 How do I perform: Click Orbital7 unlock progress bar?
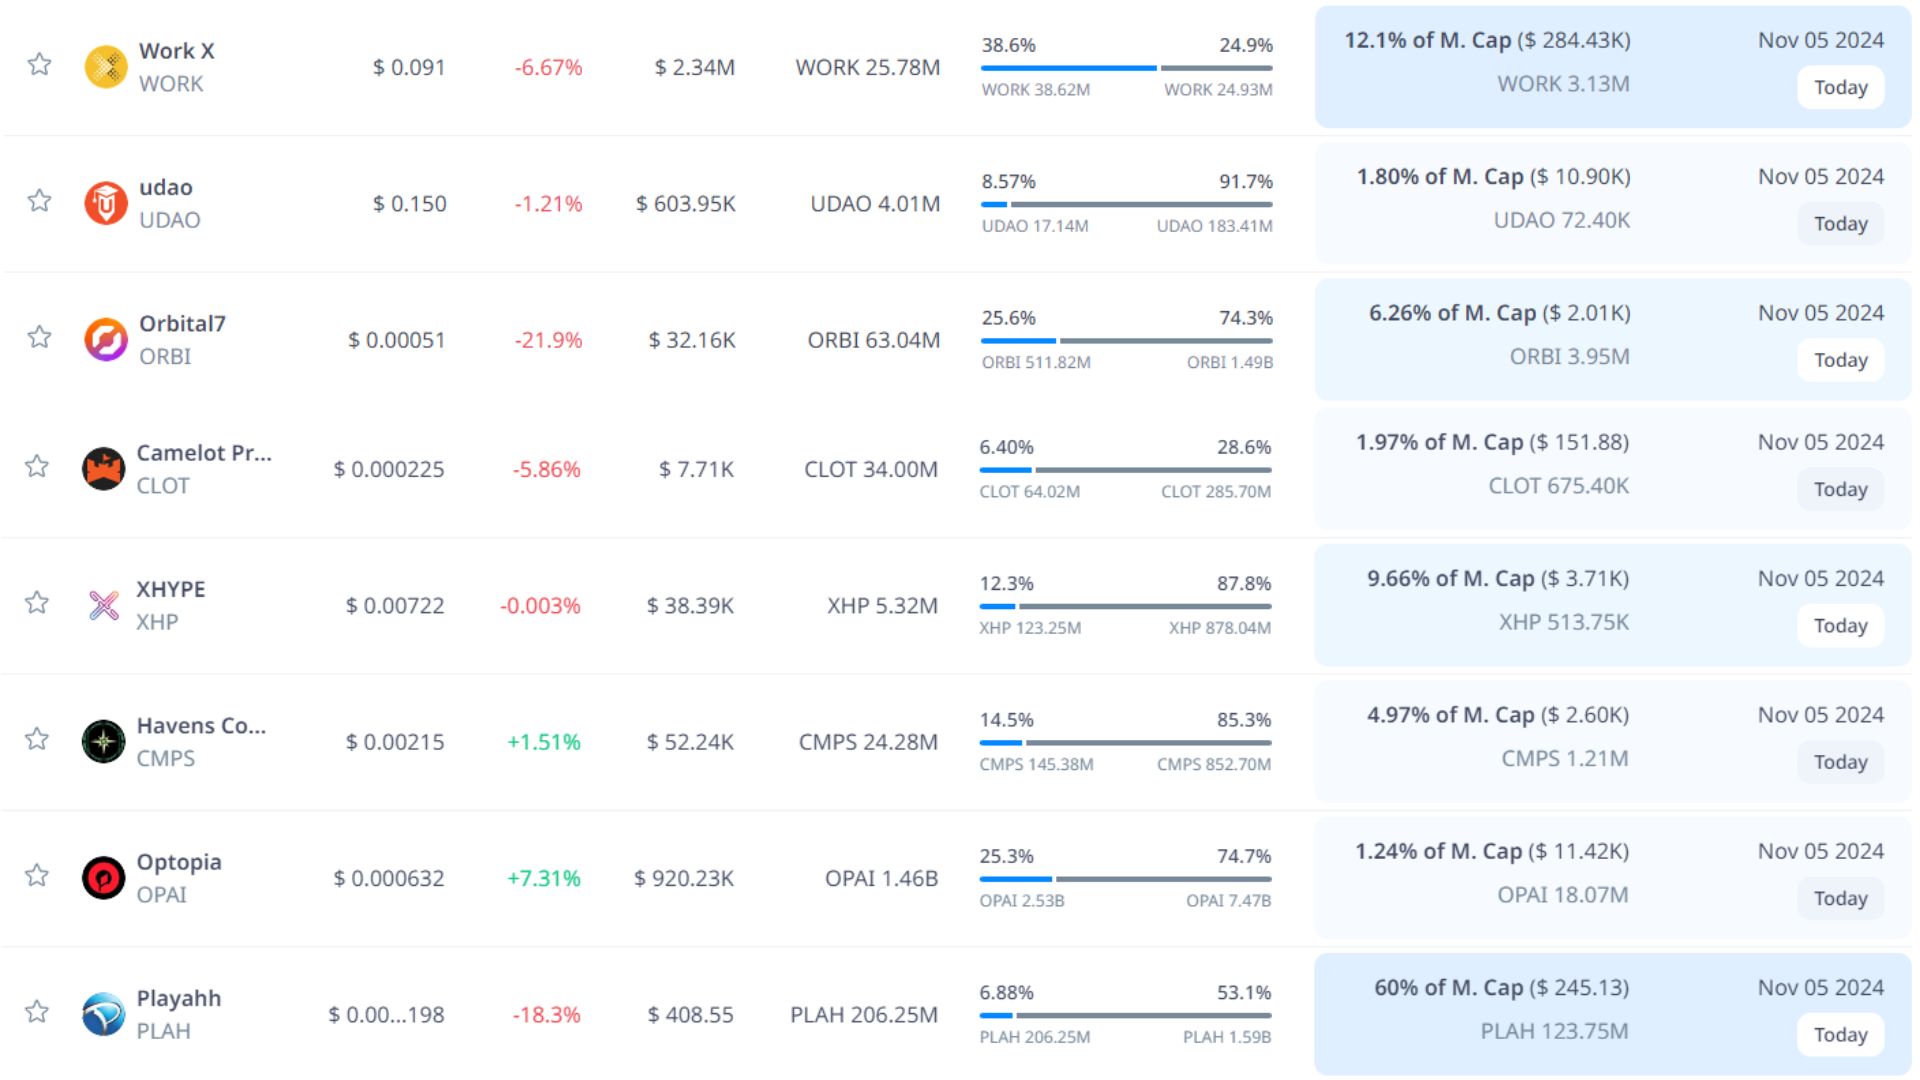[x=1126, y=341]
